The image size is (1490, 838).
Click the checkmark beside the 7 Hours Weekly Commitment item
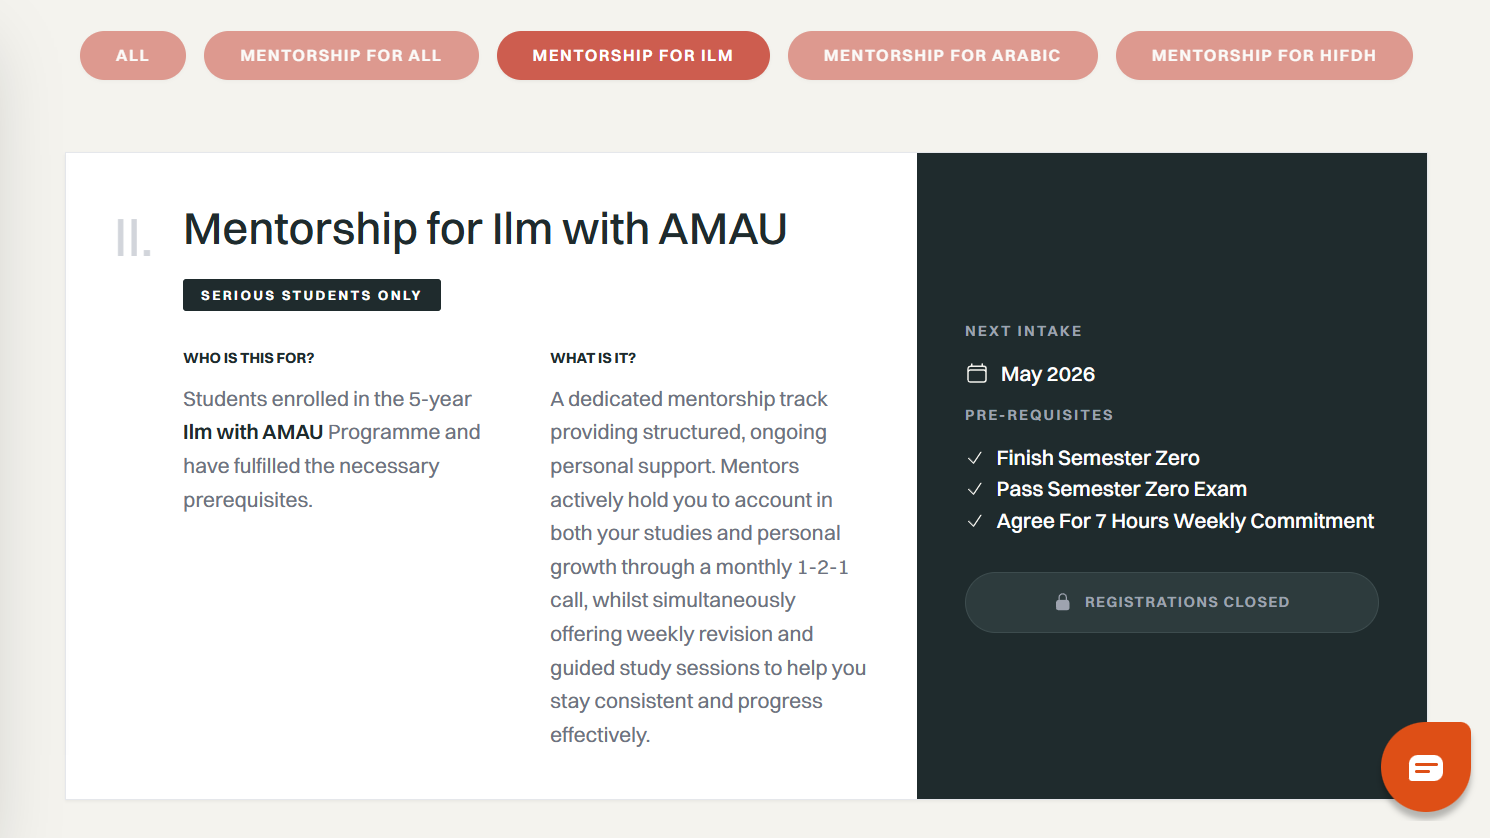[974, 521]
